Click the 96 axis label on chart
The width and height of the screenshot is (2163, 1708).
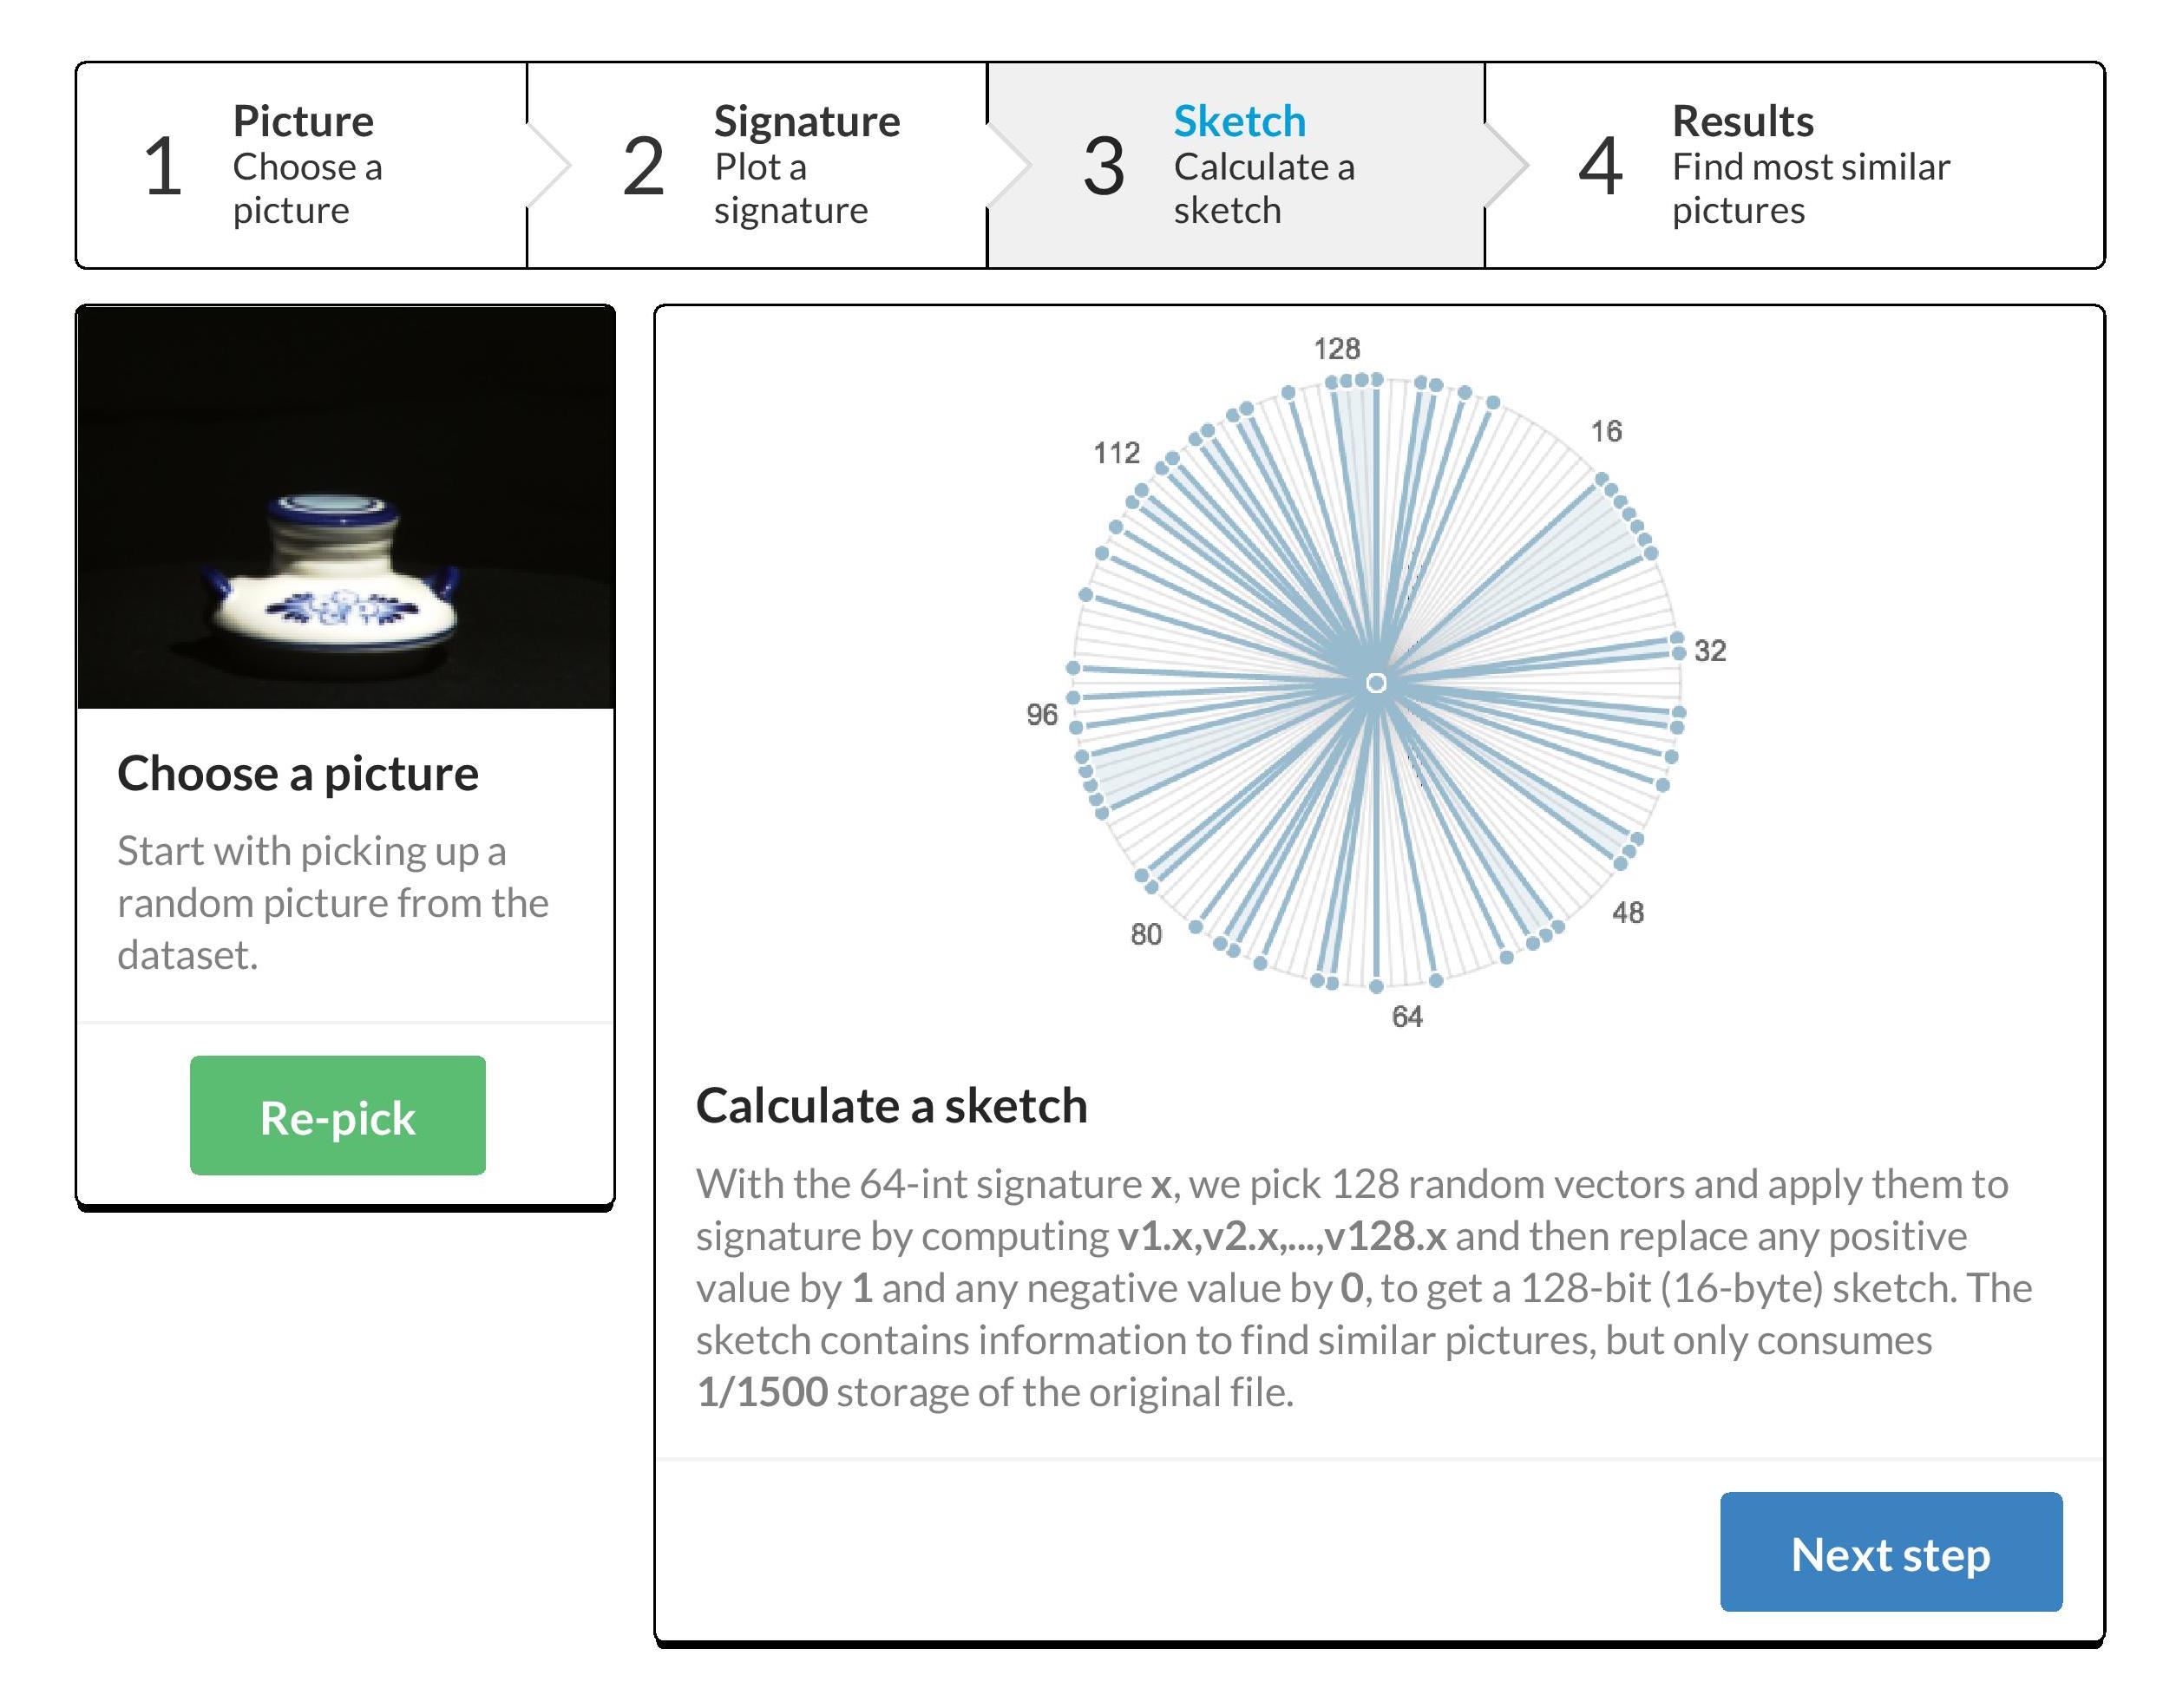coord(1041,714)
